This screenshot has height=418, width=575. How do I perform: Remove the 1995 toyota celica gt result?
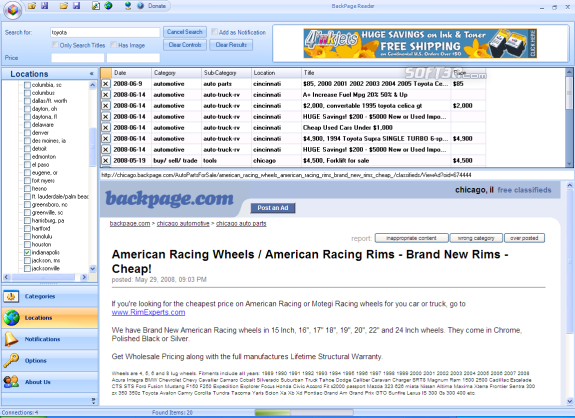click(x=106, y=106)
